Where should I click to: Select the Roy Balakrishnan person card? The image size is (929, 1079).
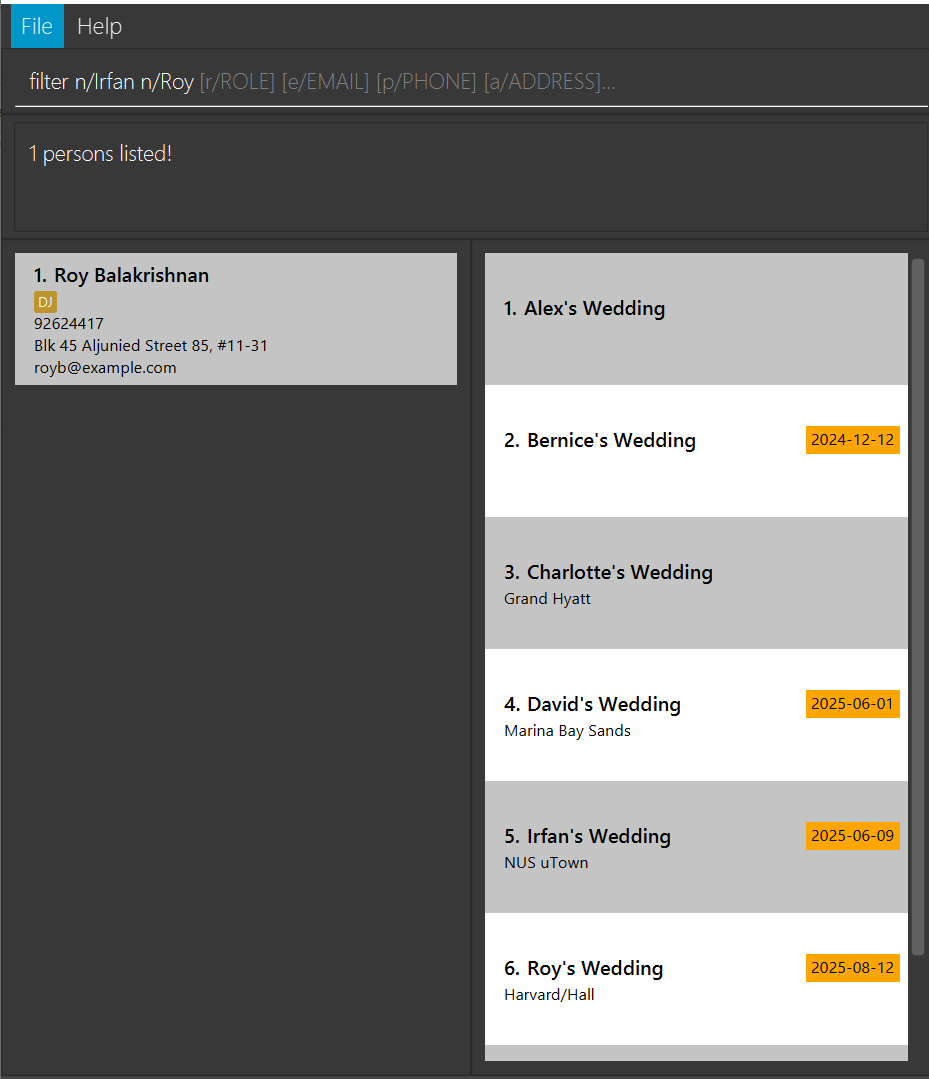point(236,319)
